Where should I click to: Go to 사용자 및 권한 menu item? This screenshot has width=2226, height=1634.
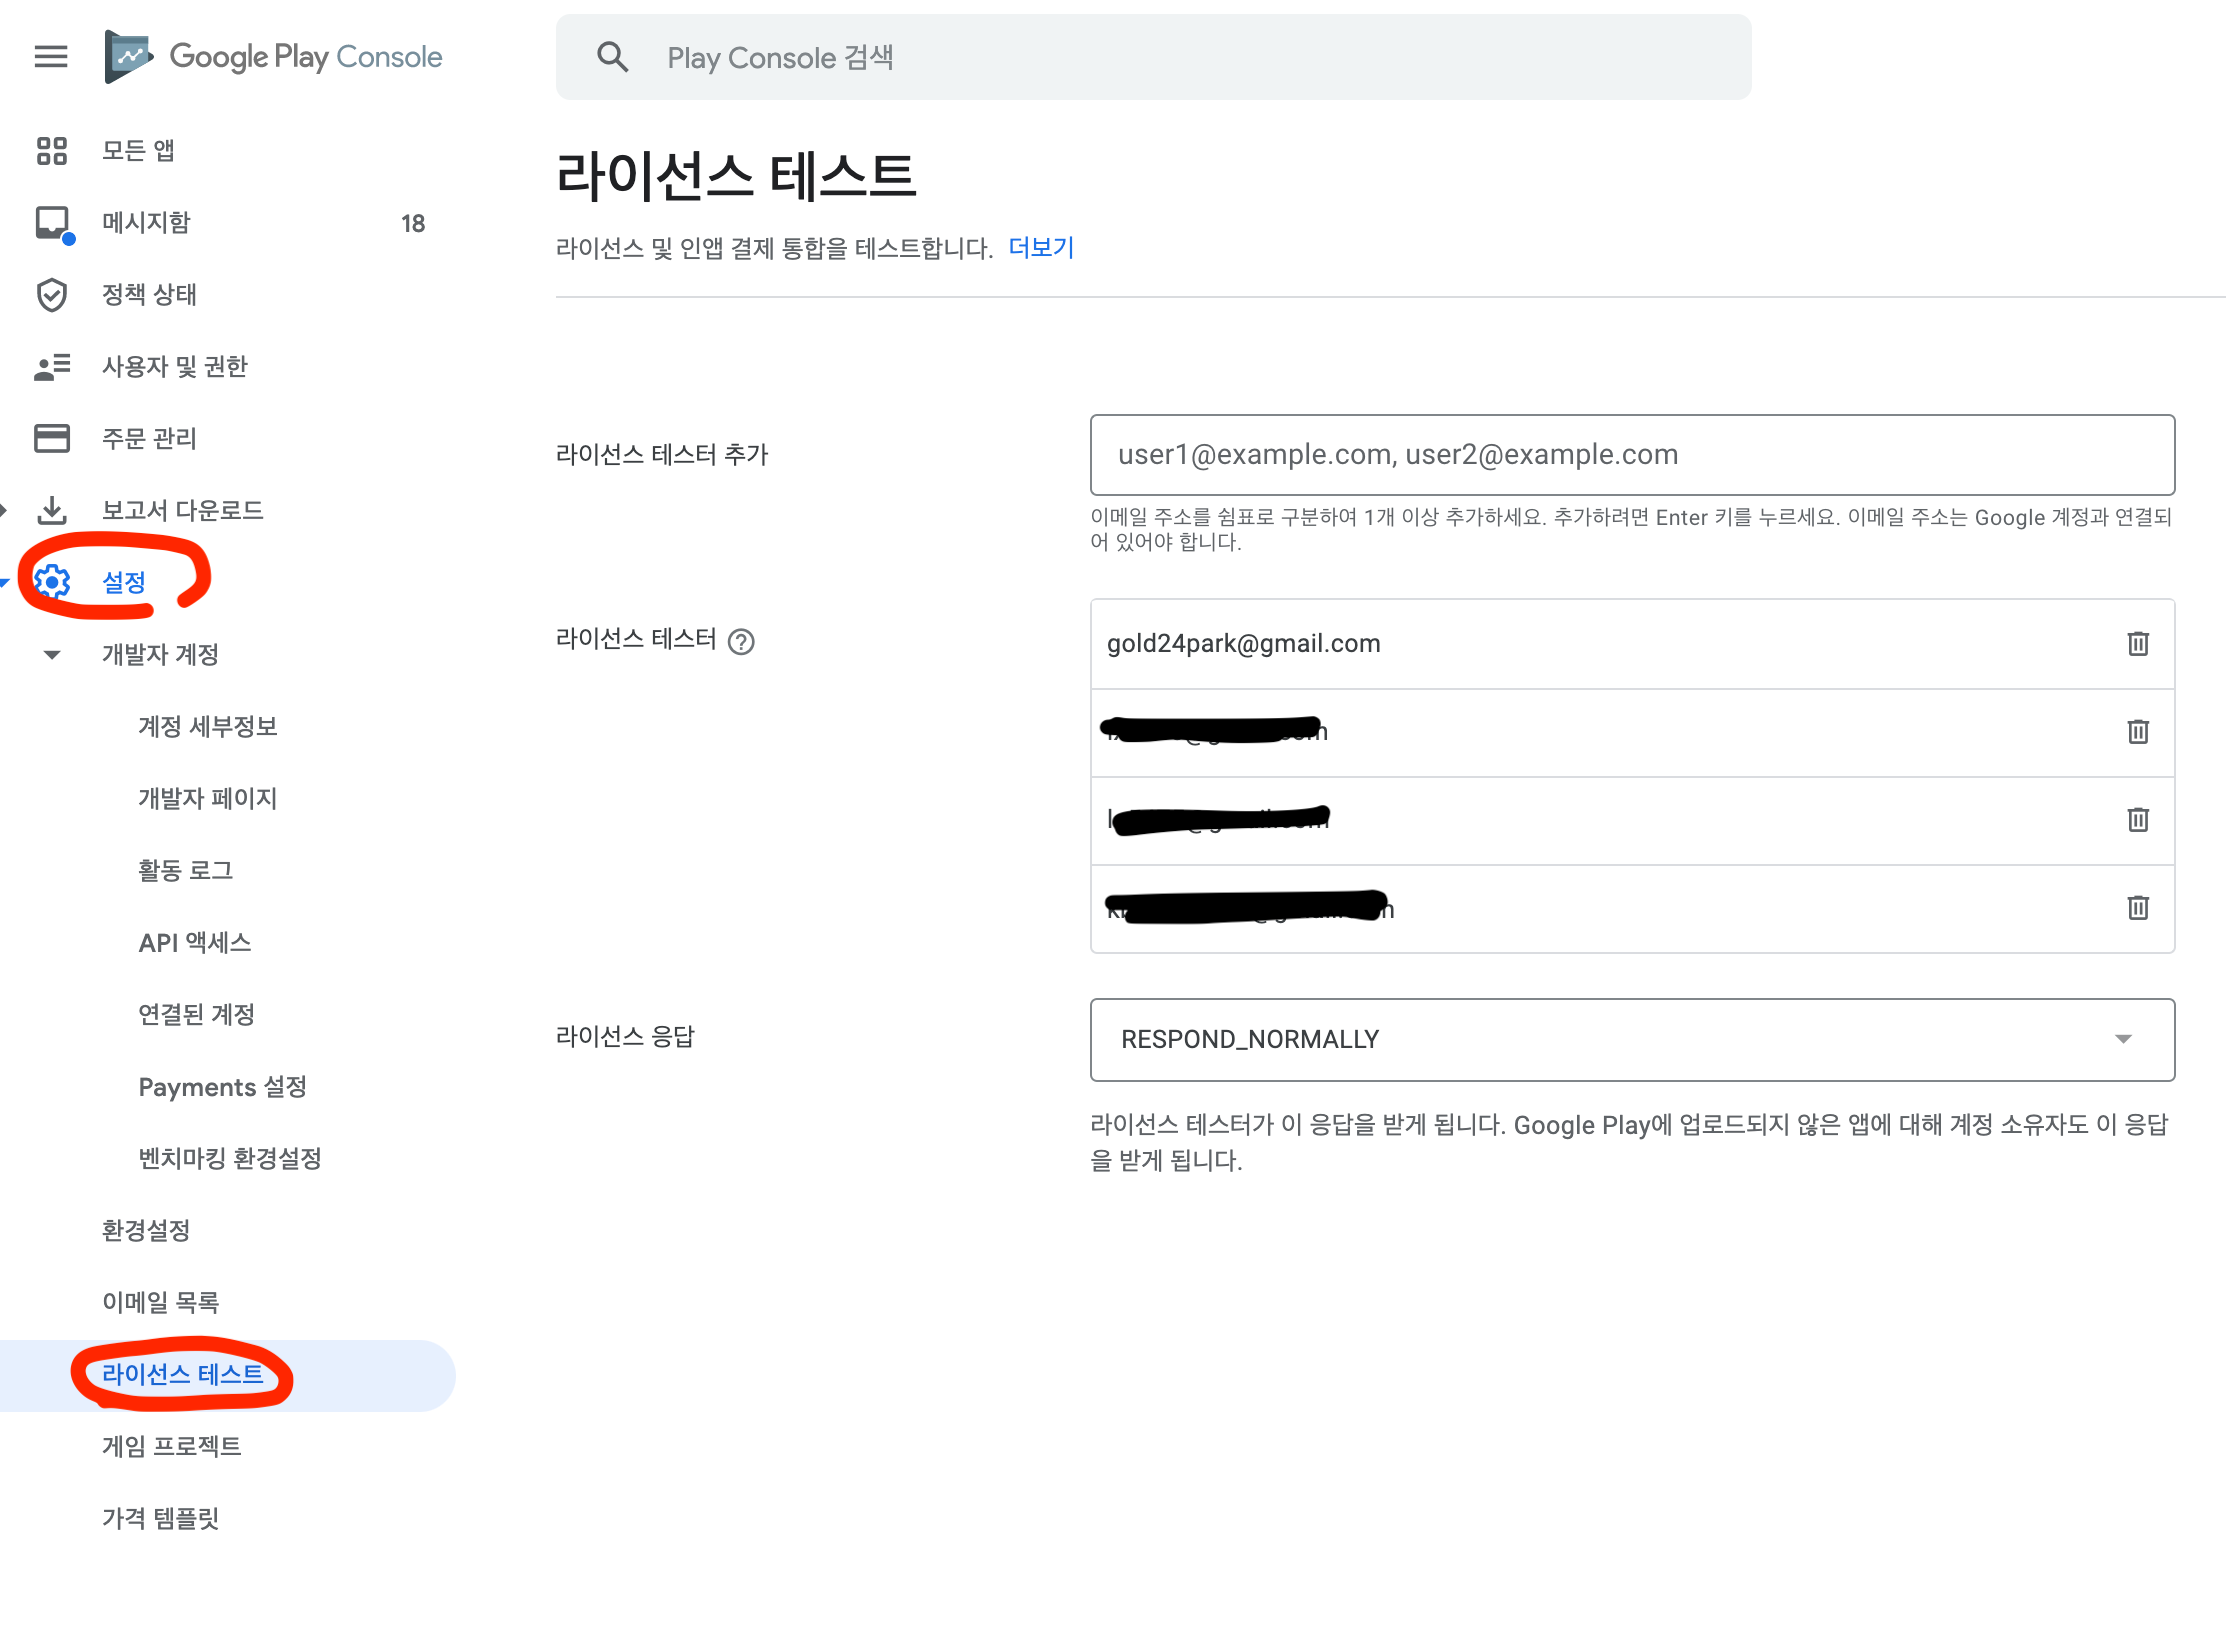coord(174,366)
